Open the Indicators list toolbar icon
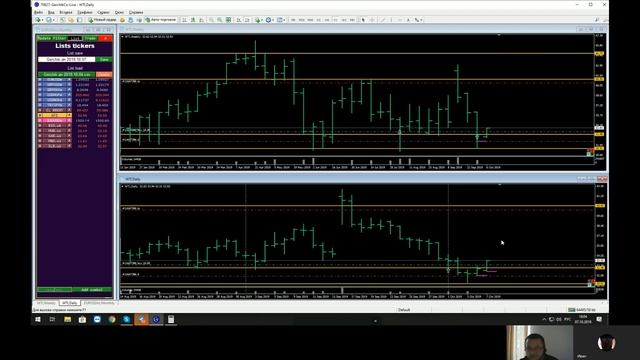 pos(257,20)
